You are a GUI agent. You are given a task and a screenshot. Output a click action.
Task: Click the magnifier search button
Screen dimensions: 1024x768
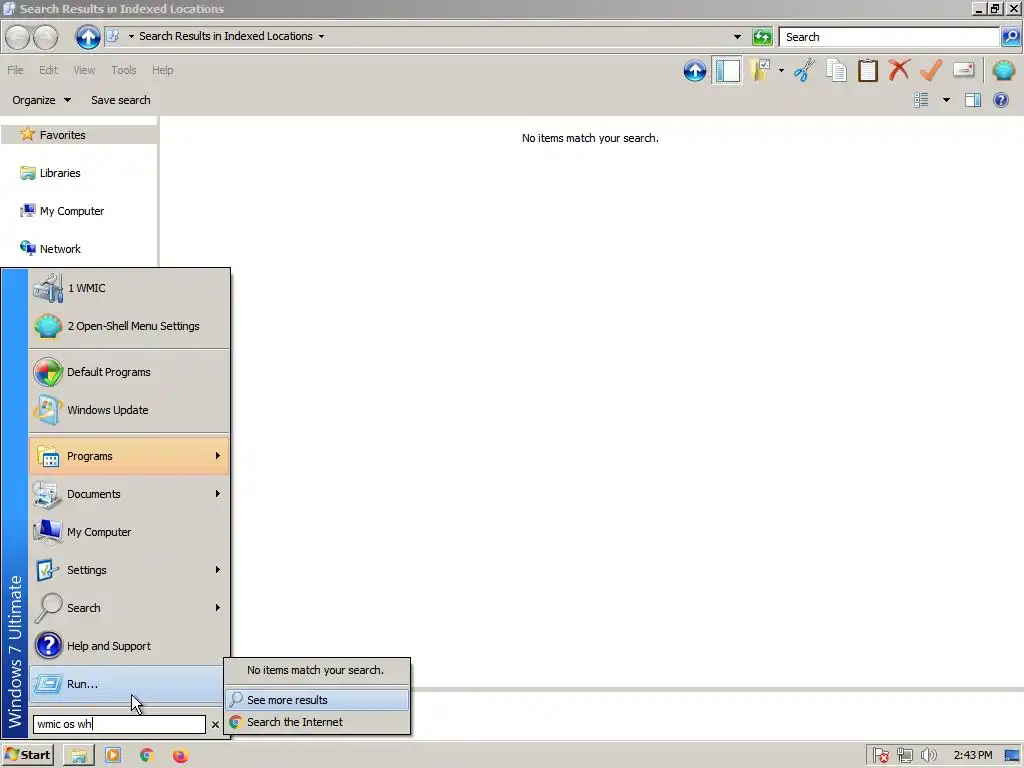pyautogui.click(x=1011, y=37)
